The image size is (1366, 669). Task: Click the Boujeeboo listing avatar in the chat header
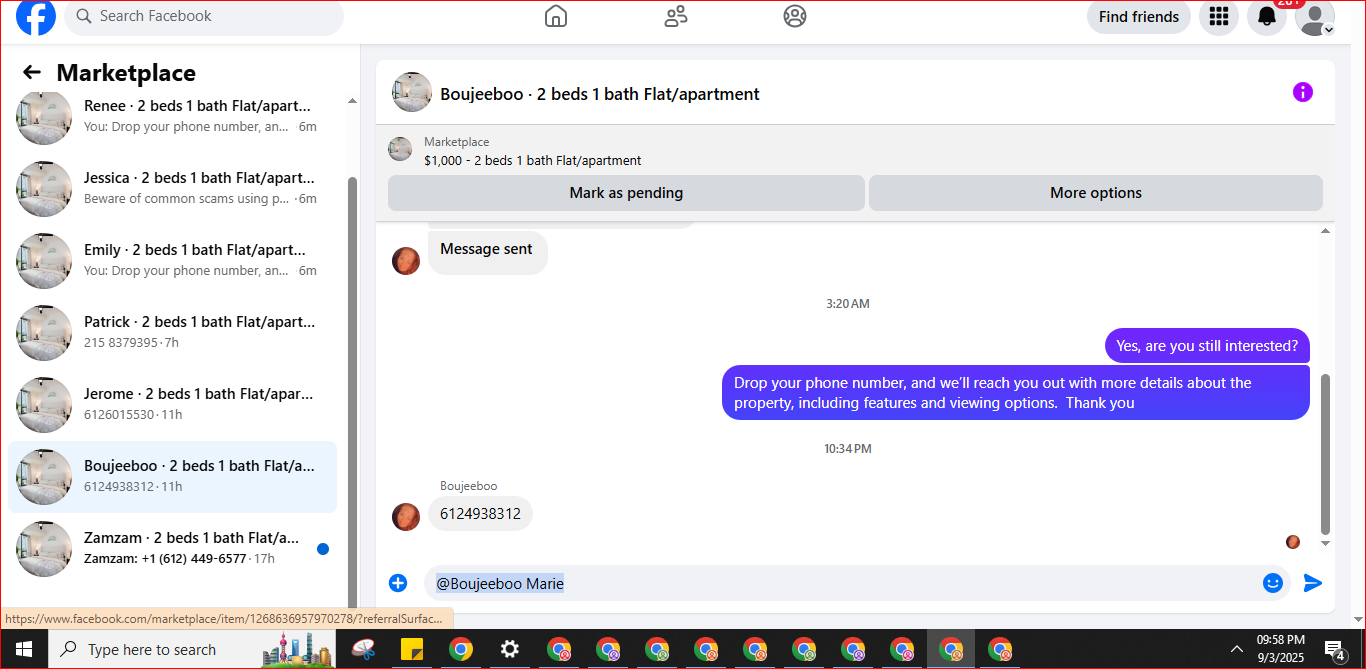412,92
